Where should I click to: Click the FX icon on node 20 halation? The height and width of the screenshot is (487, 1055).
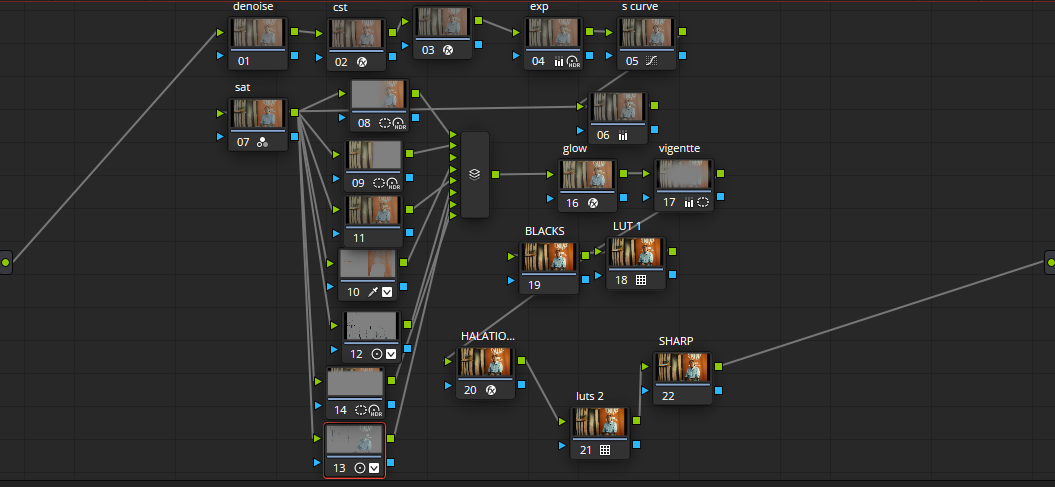tap(490, 390)
